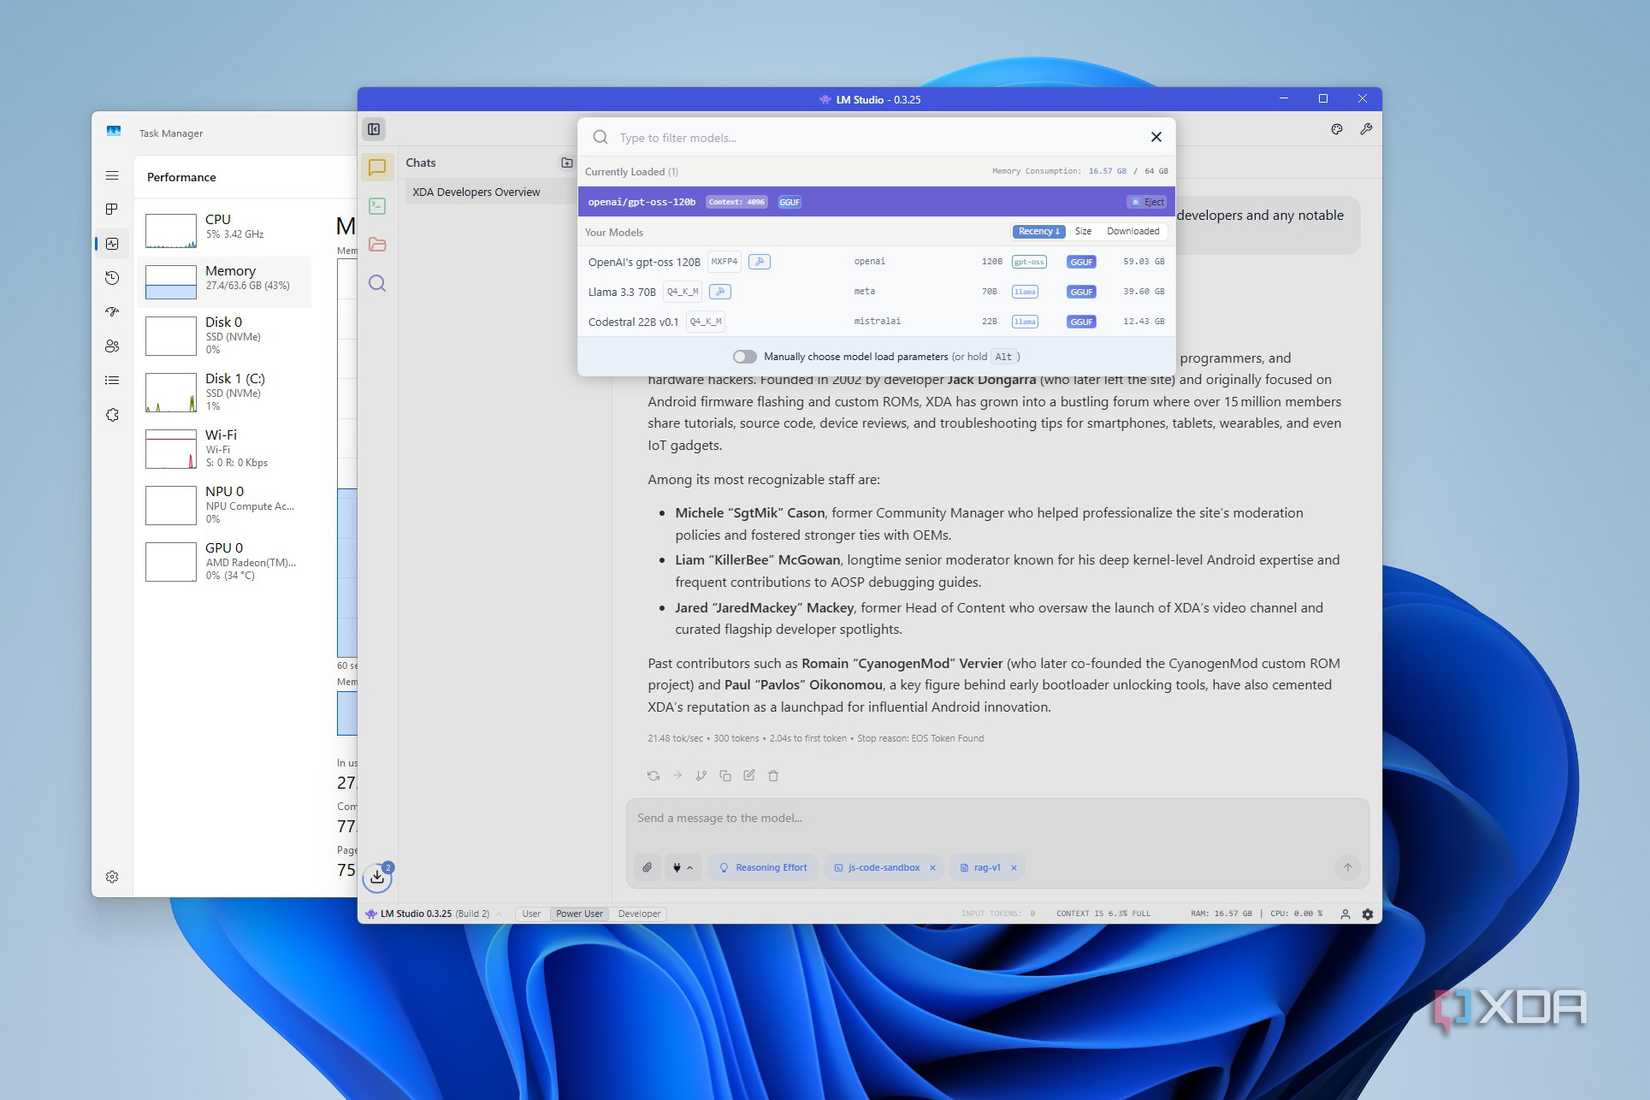
Task: Open the Developer terminal view icon
Action: click(x=377, y=206)
